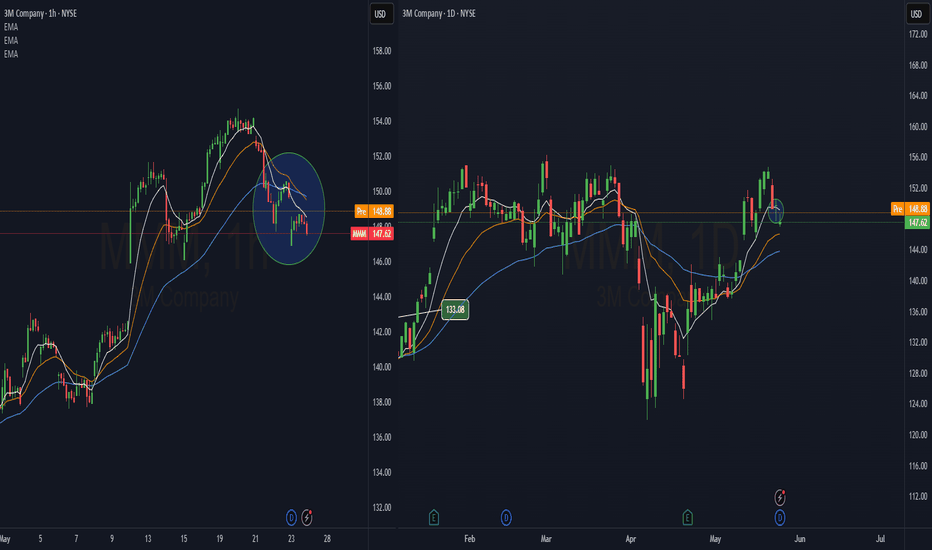Click the Jul label on the time axis
Viewport: 932px width, 550px height.
point(880,539)
